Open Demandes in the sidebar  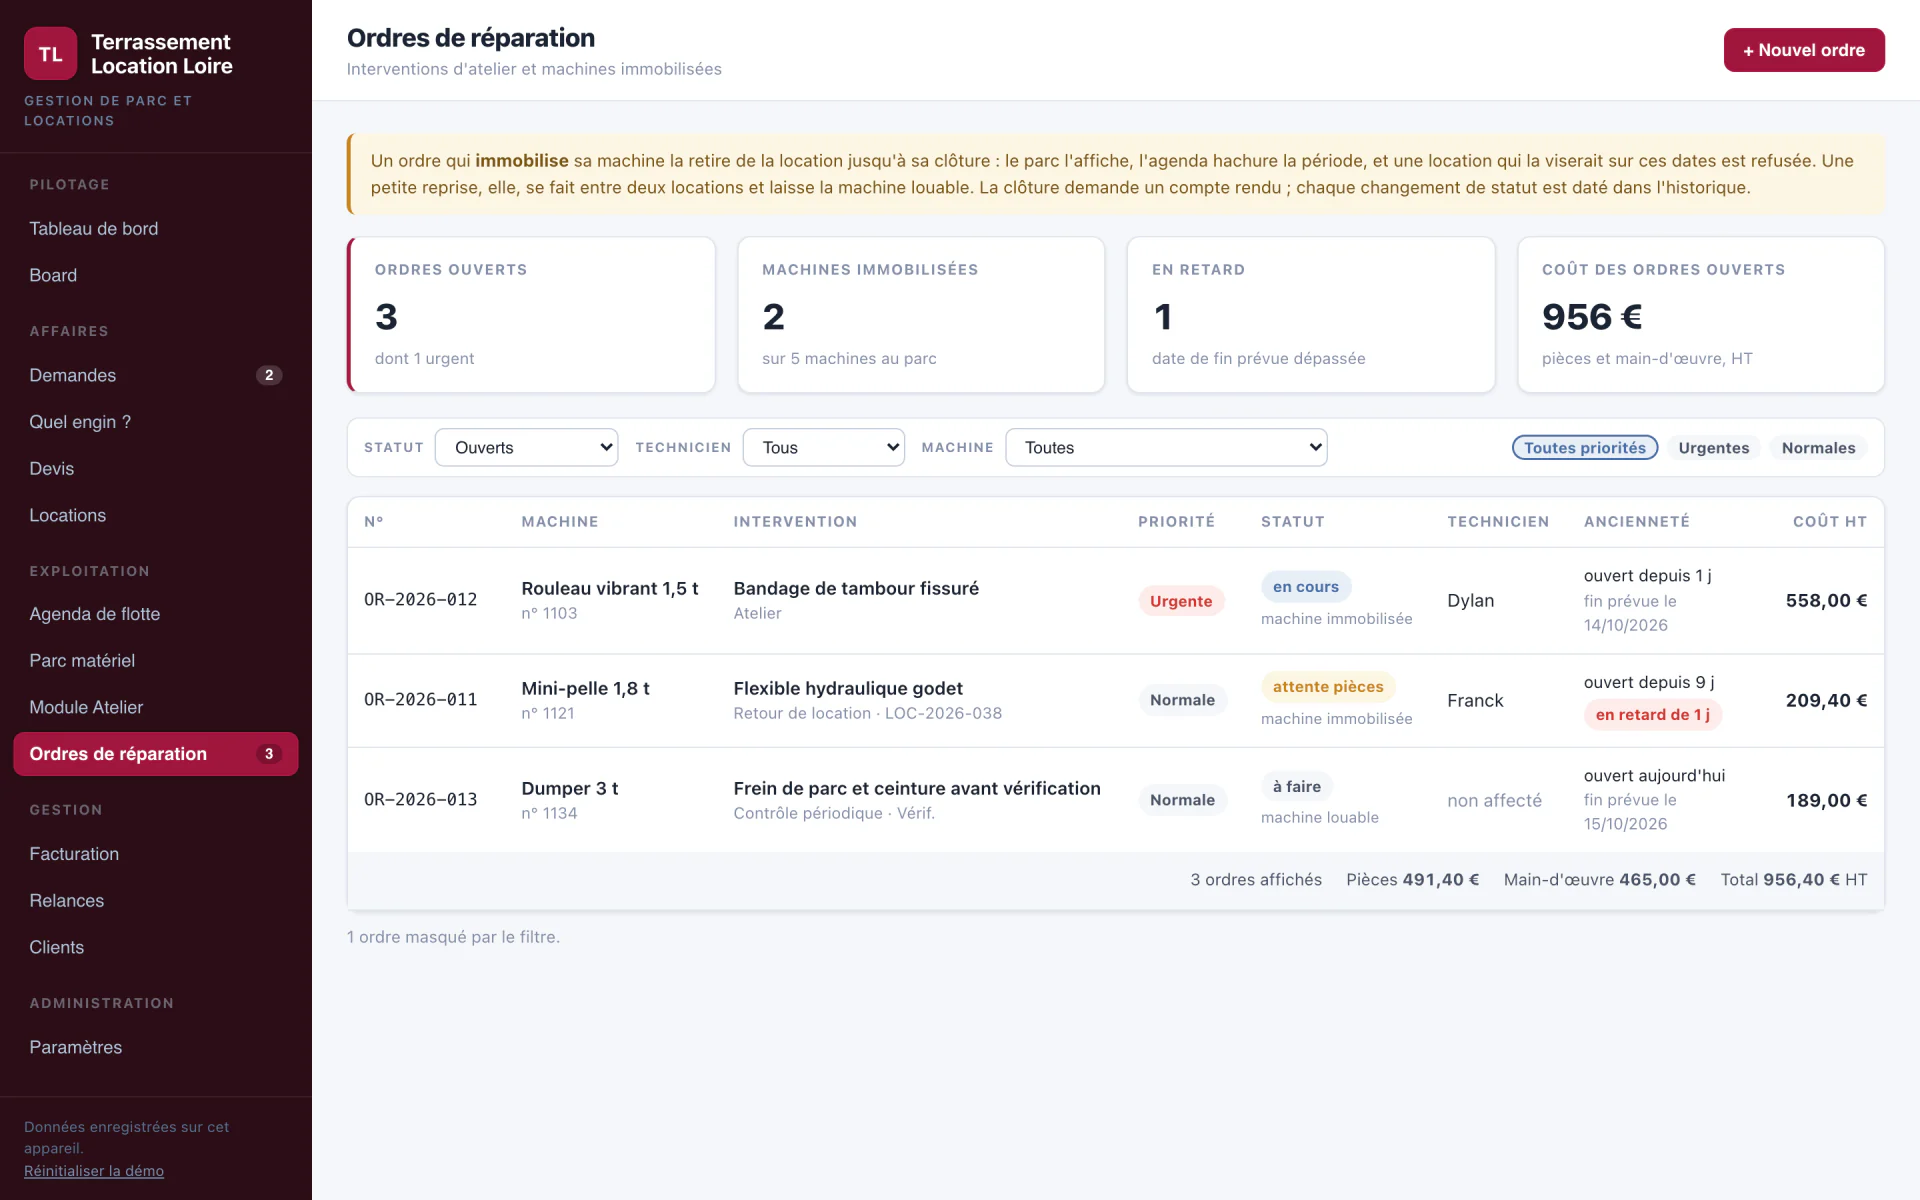click(156, 375)
